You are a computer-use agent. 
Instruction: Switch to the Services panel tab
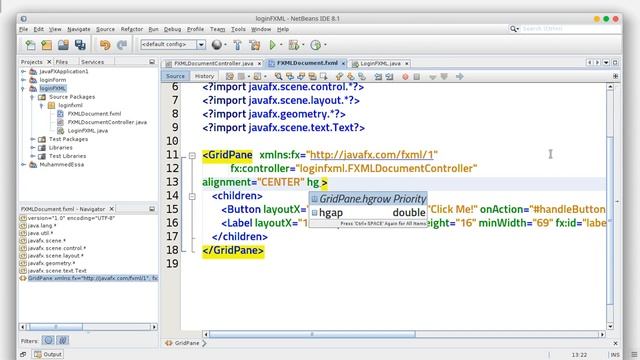pos(92,62)
